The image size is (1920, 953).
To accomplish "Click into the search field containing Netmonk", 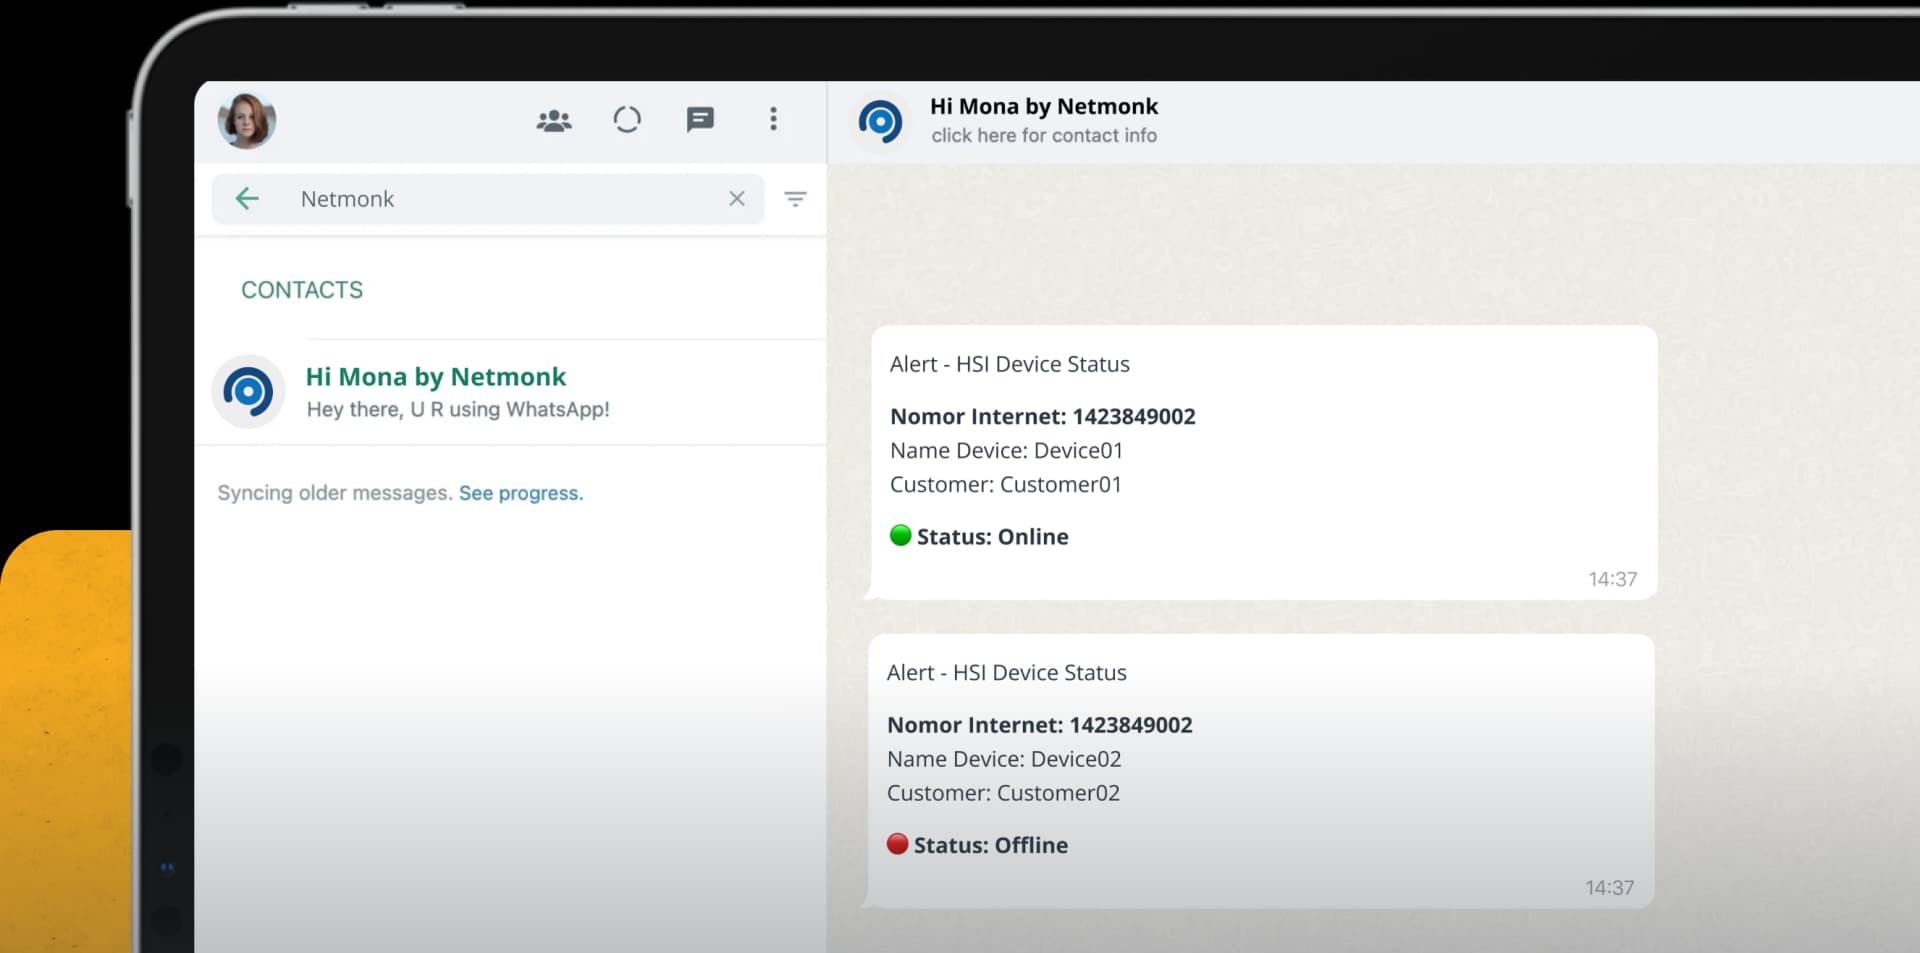I will point(500,199).
